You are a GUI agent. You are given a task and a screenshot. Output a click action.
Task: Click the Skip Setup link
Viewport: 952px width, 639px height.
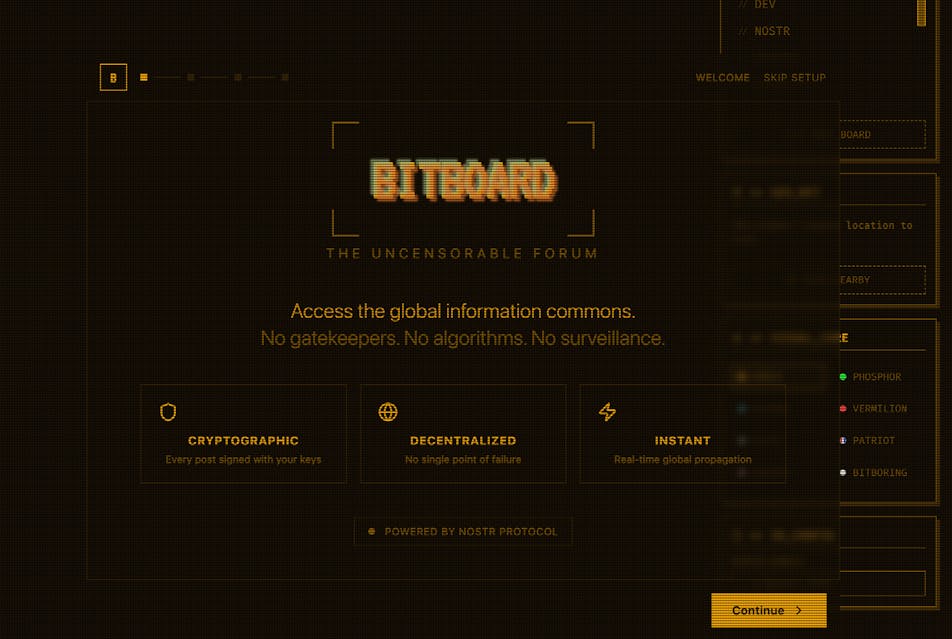(x=794, y=78)
